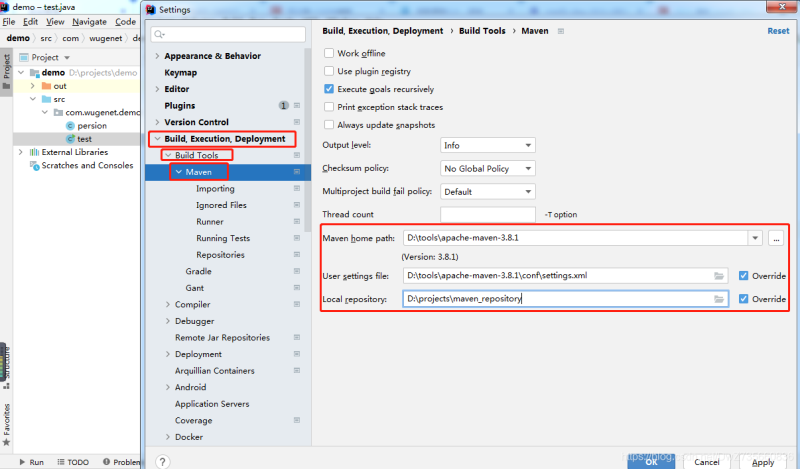The width and height of the screenshot is (800, 469).
Task: Select Arquillian Containers settings item
Action: tap(214, 371)
